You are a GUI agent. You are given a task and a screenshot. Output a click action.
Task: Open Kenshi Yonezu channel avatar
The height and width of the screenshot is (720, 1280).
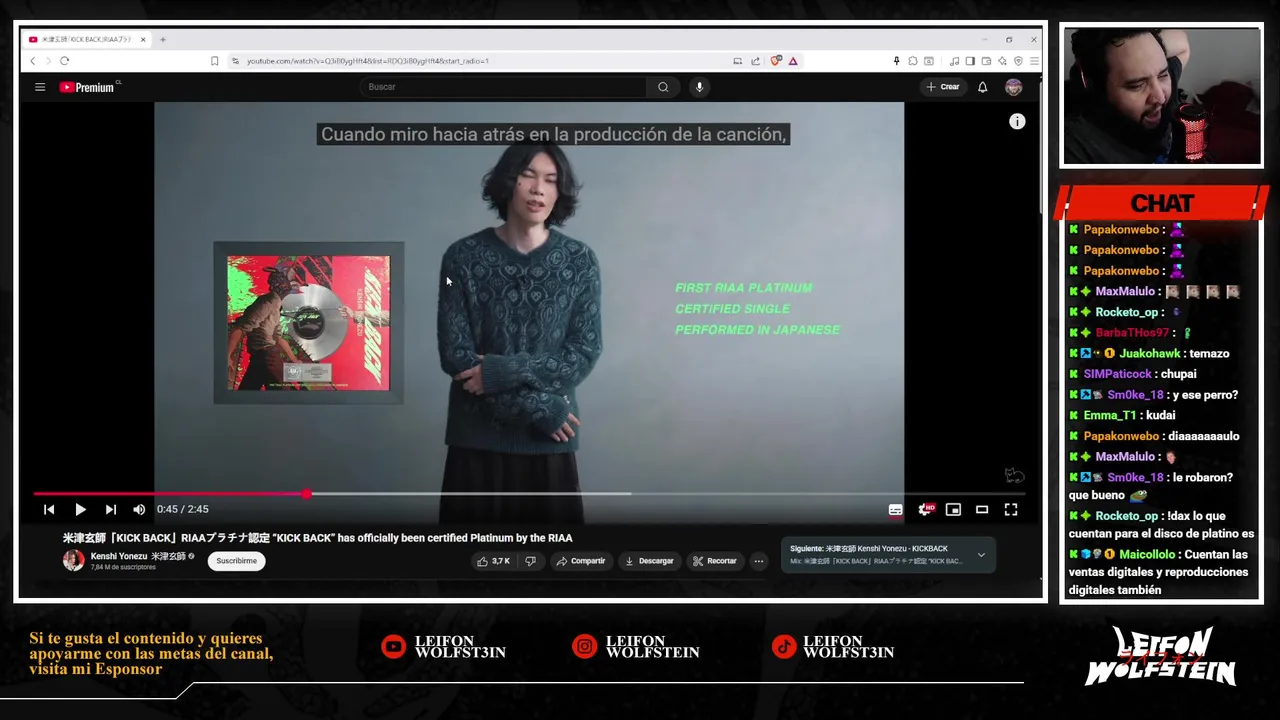(74, 561)
